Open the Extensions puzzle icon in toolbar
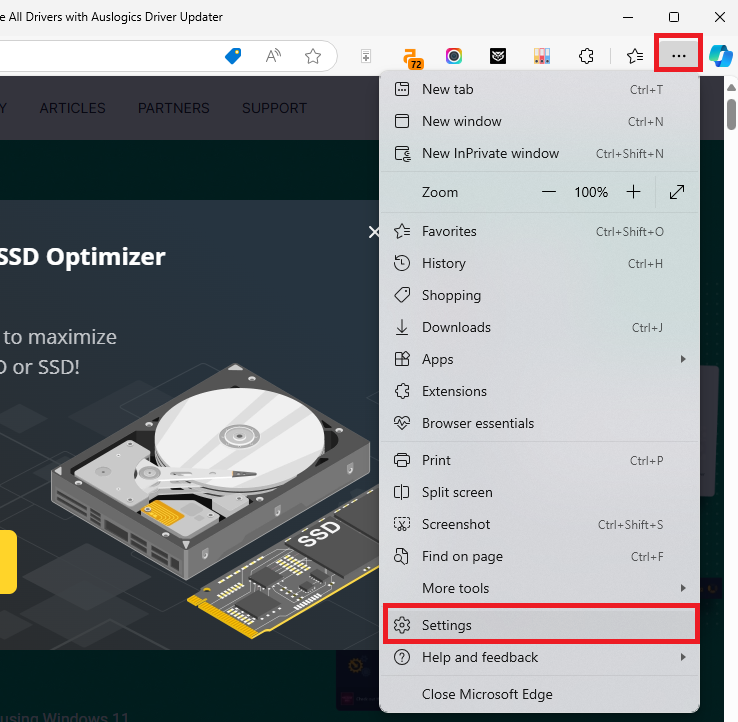 pos(586,56)
